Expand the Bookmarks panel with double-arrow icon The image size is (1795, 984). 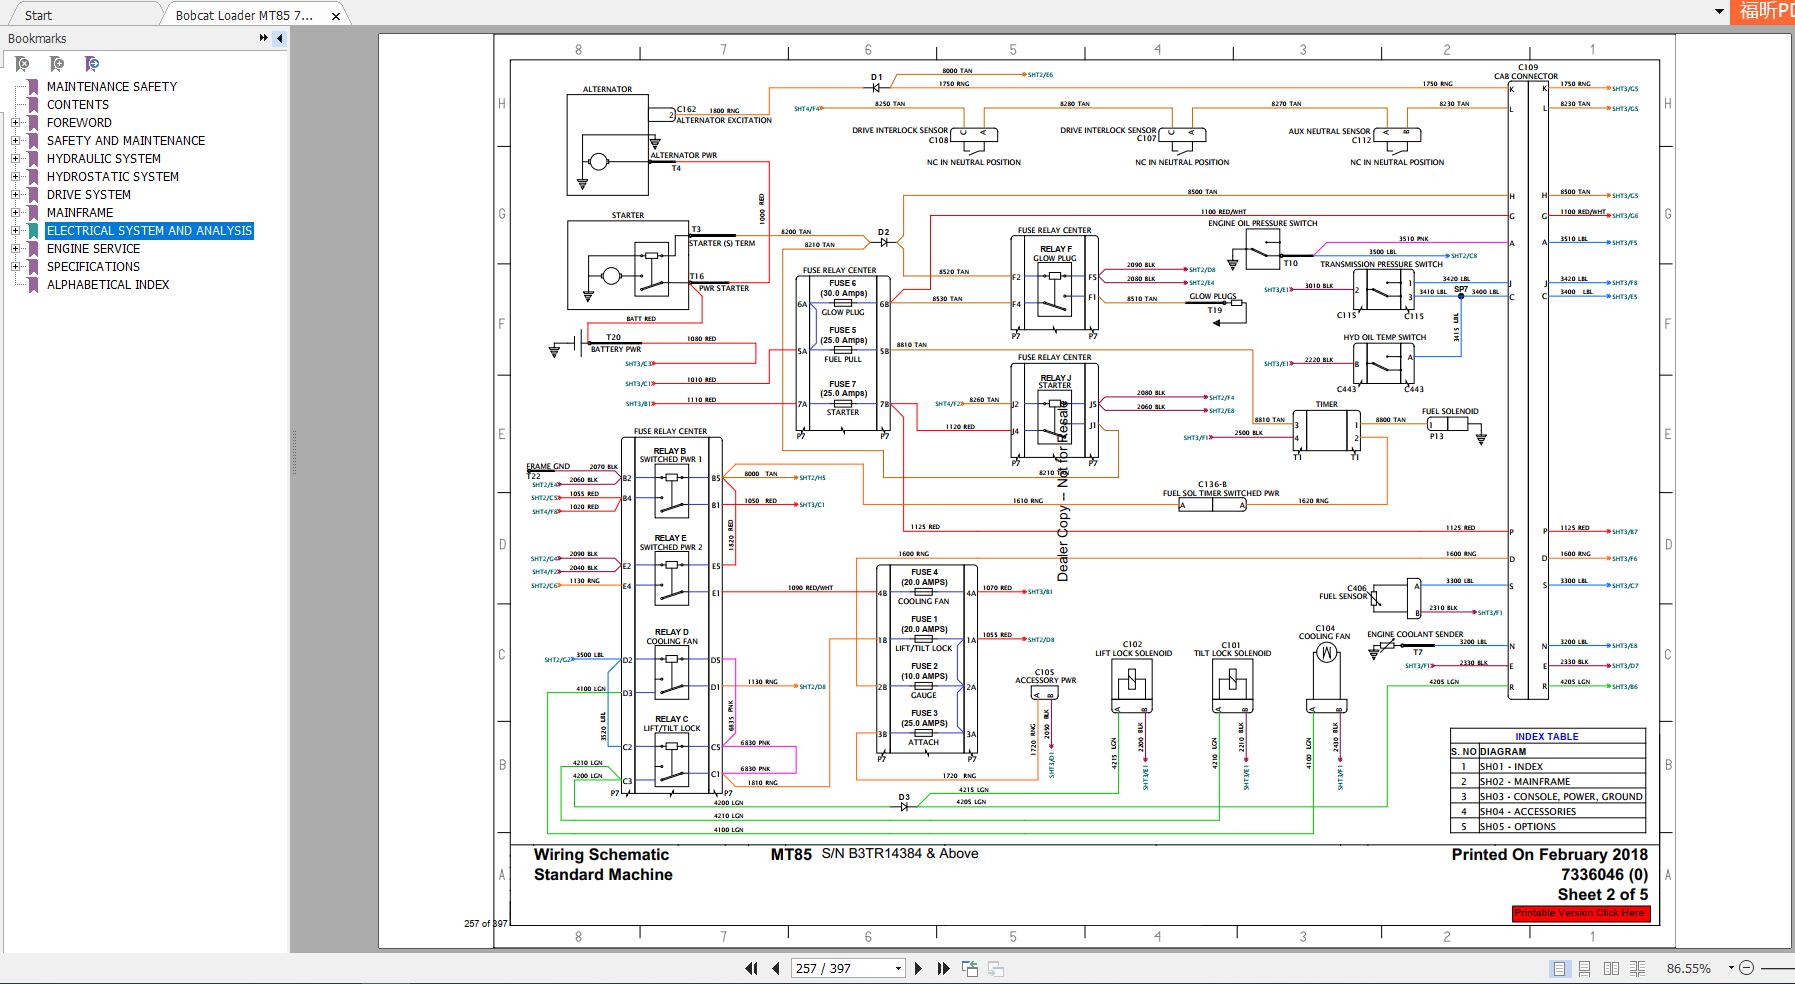[263, 38]
